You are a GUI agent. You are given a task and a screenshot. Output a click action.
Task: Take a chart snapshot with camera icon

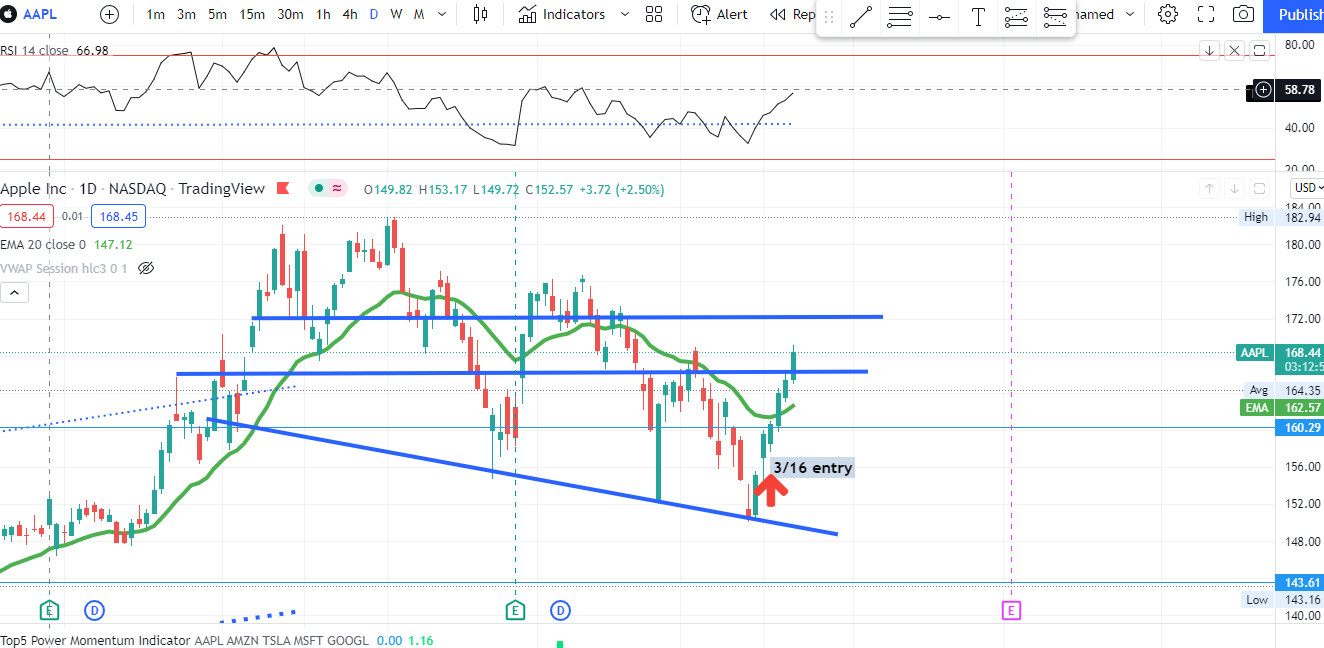point(1243,14)
